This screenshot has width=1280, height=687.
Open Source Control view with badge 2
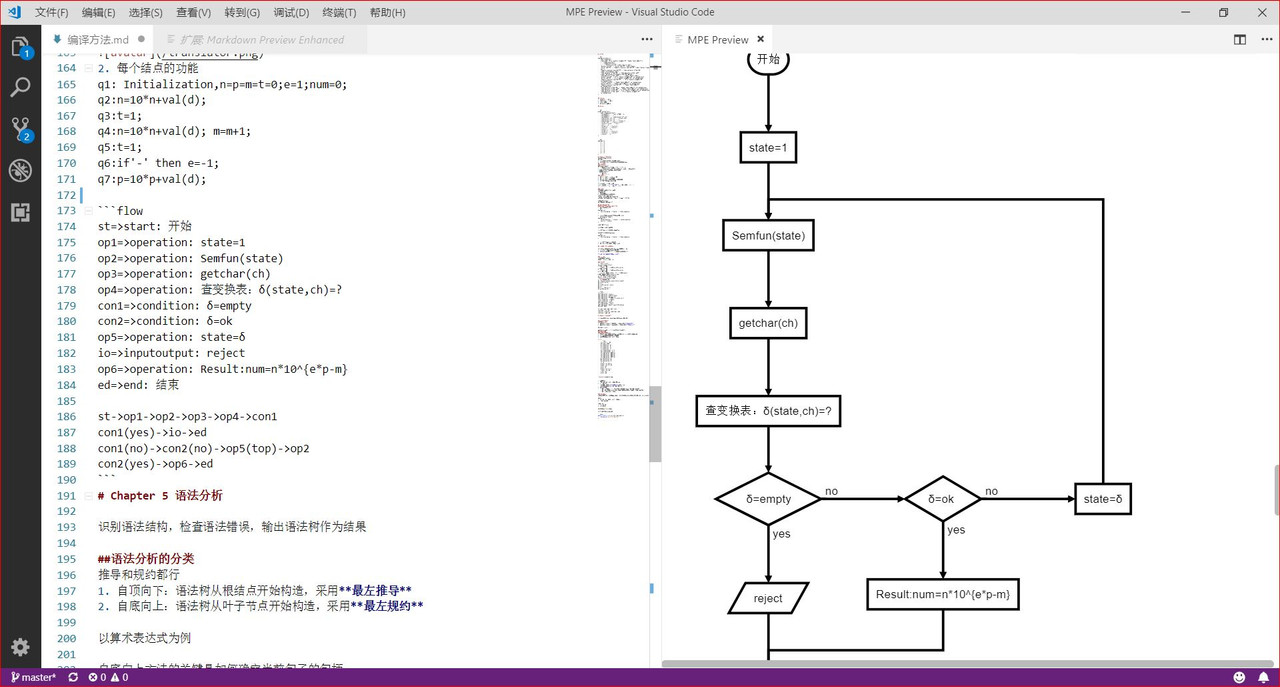pos(20,129)
